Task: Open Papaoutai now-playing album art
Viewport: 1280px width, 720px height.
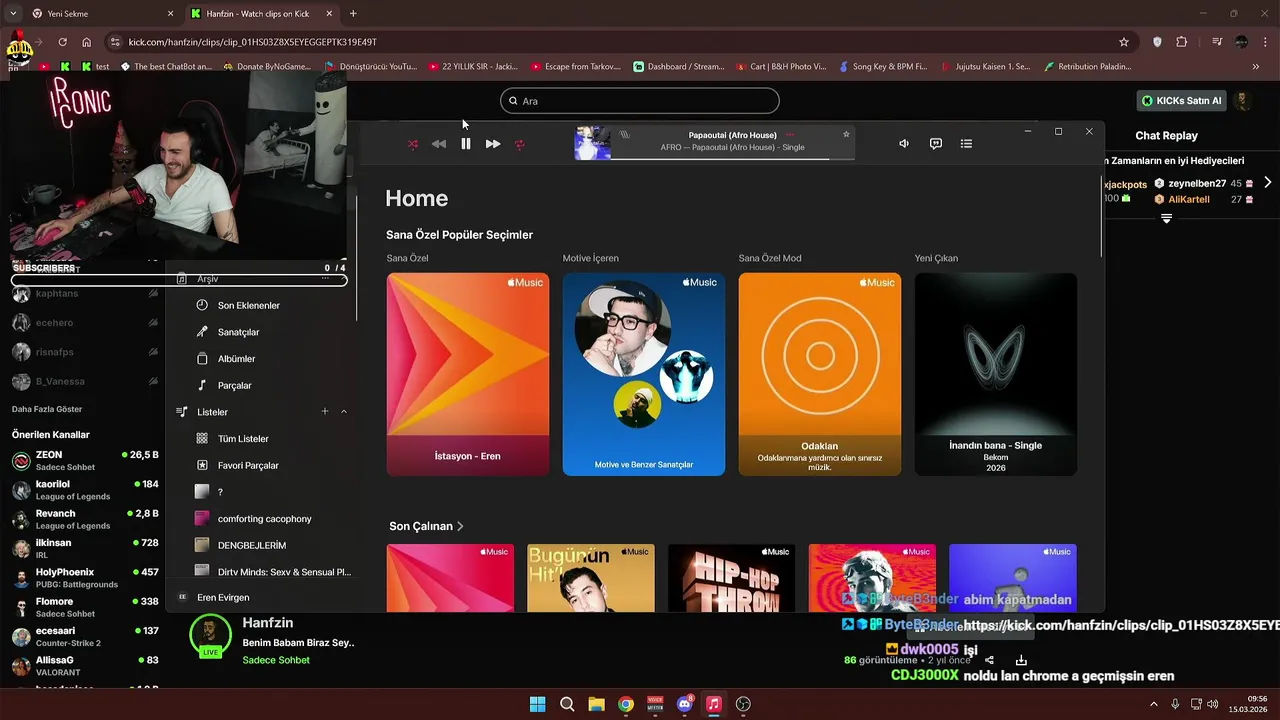Action: point(592,143)
